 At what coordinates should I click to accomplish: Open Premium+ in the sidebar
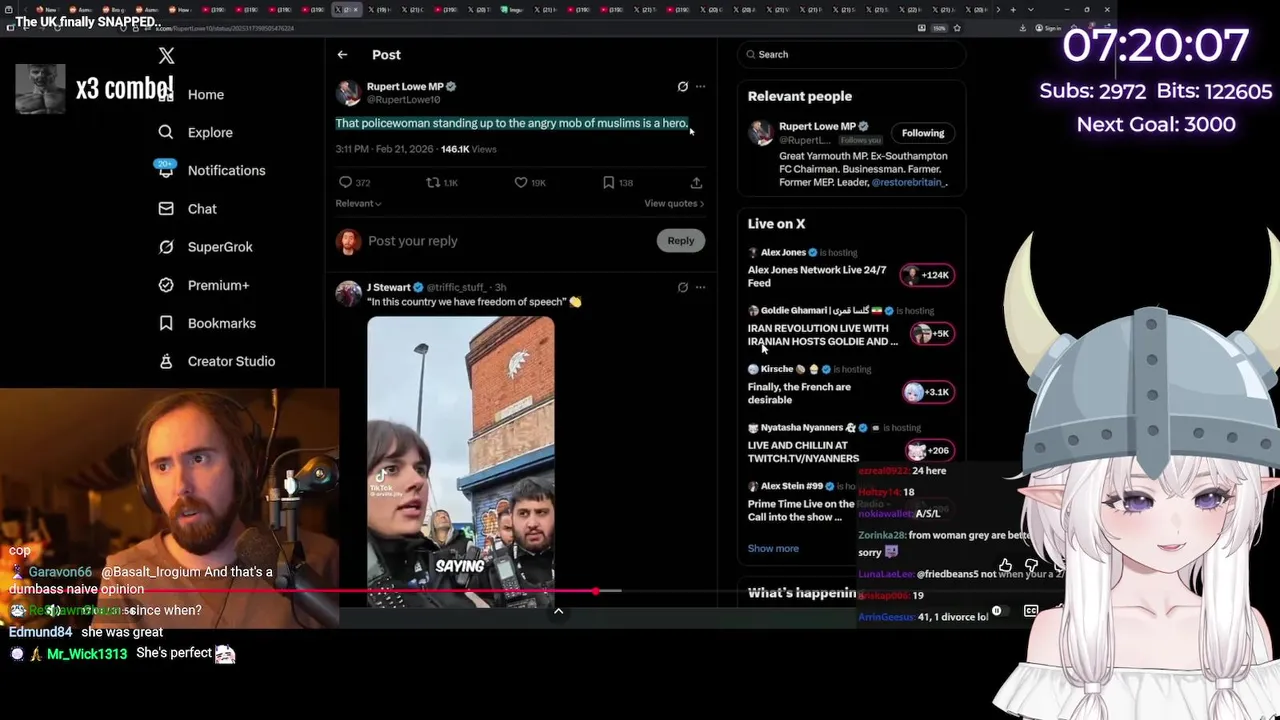tap(203, 285)
